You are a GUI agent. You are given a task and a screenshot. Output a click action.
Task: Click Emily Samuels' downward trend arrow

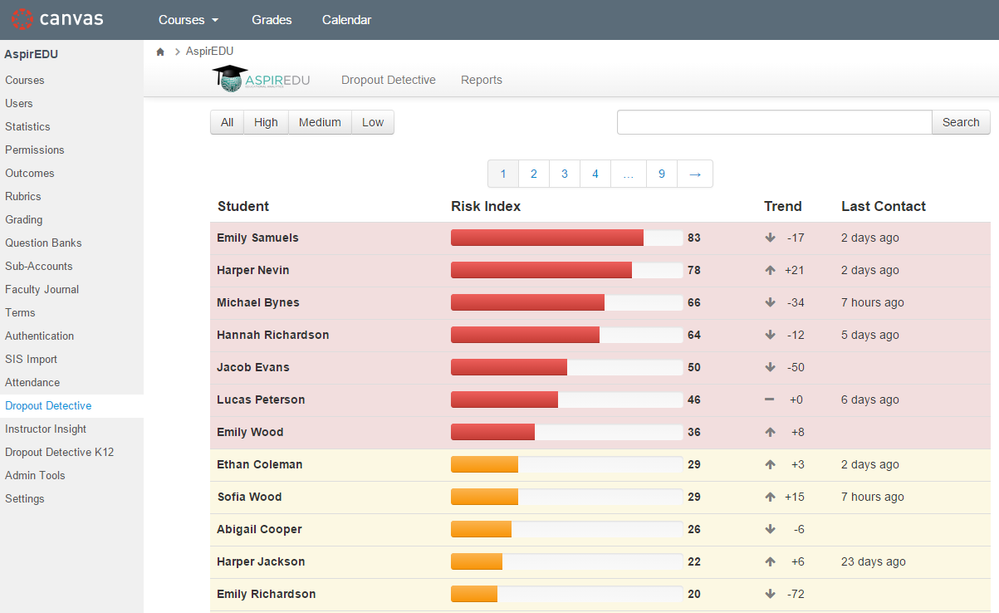coord(770,238)
